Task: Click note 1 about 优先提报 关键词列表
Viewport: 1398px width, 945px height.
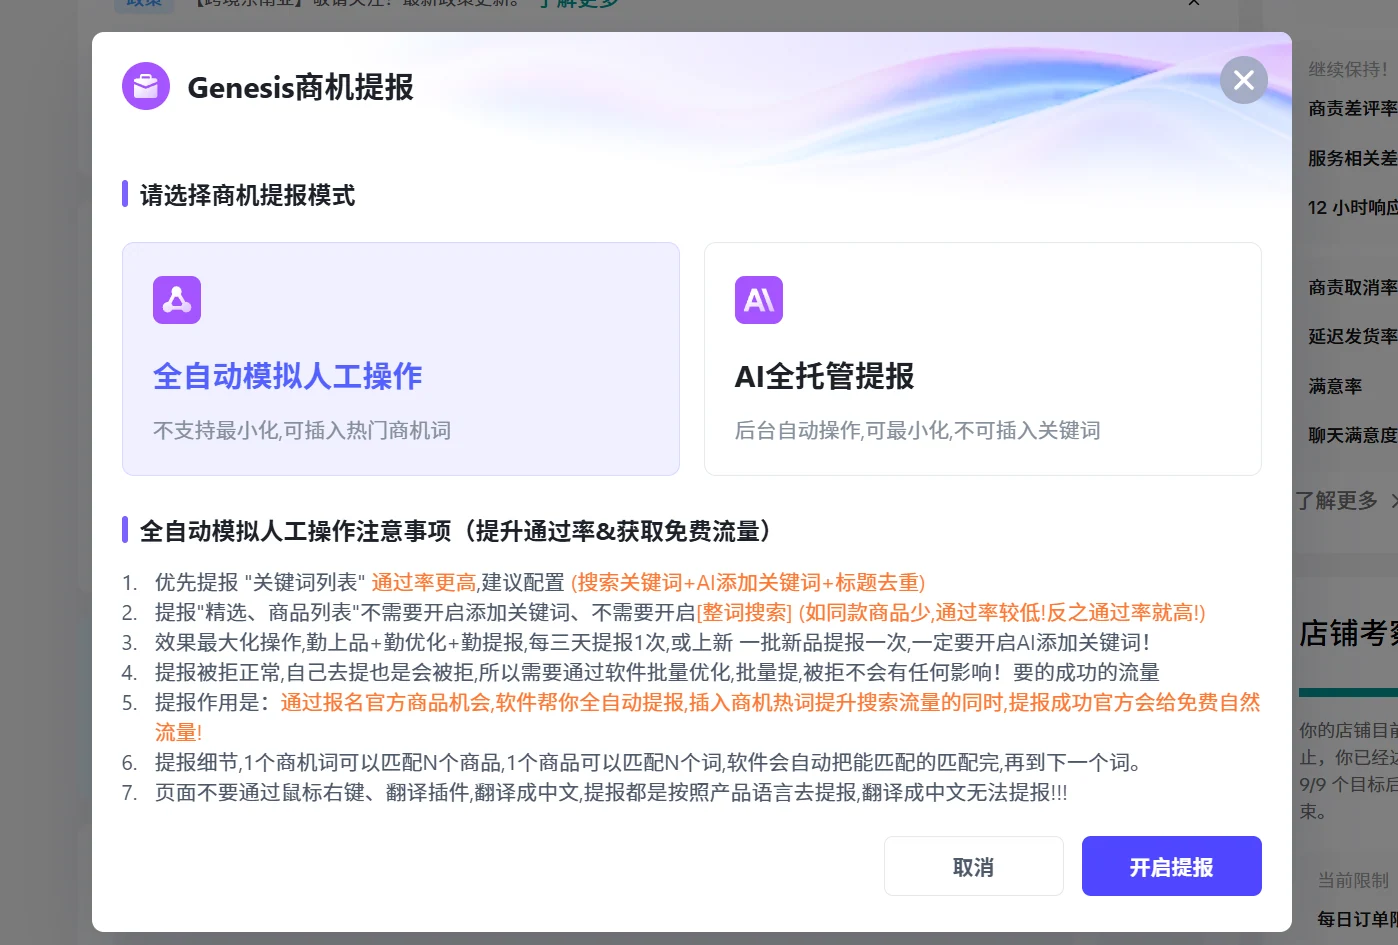Action: (540, 582)
